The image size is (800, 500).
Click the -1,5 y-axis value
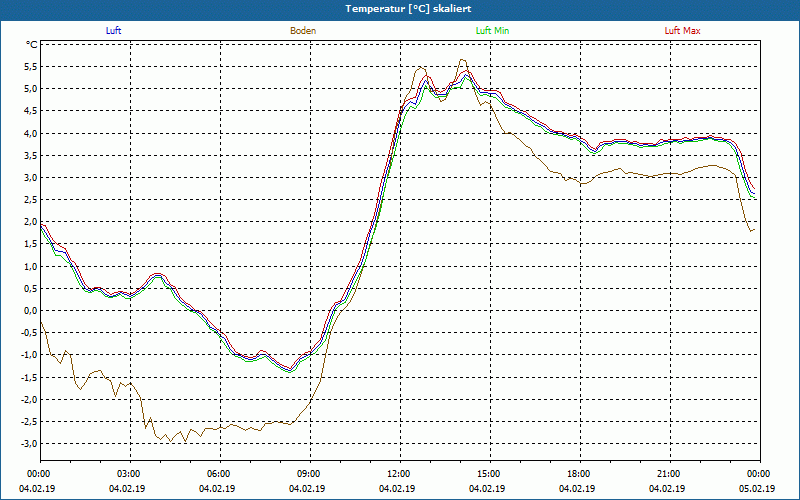click(28, 378)
